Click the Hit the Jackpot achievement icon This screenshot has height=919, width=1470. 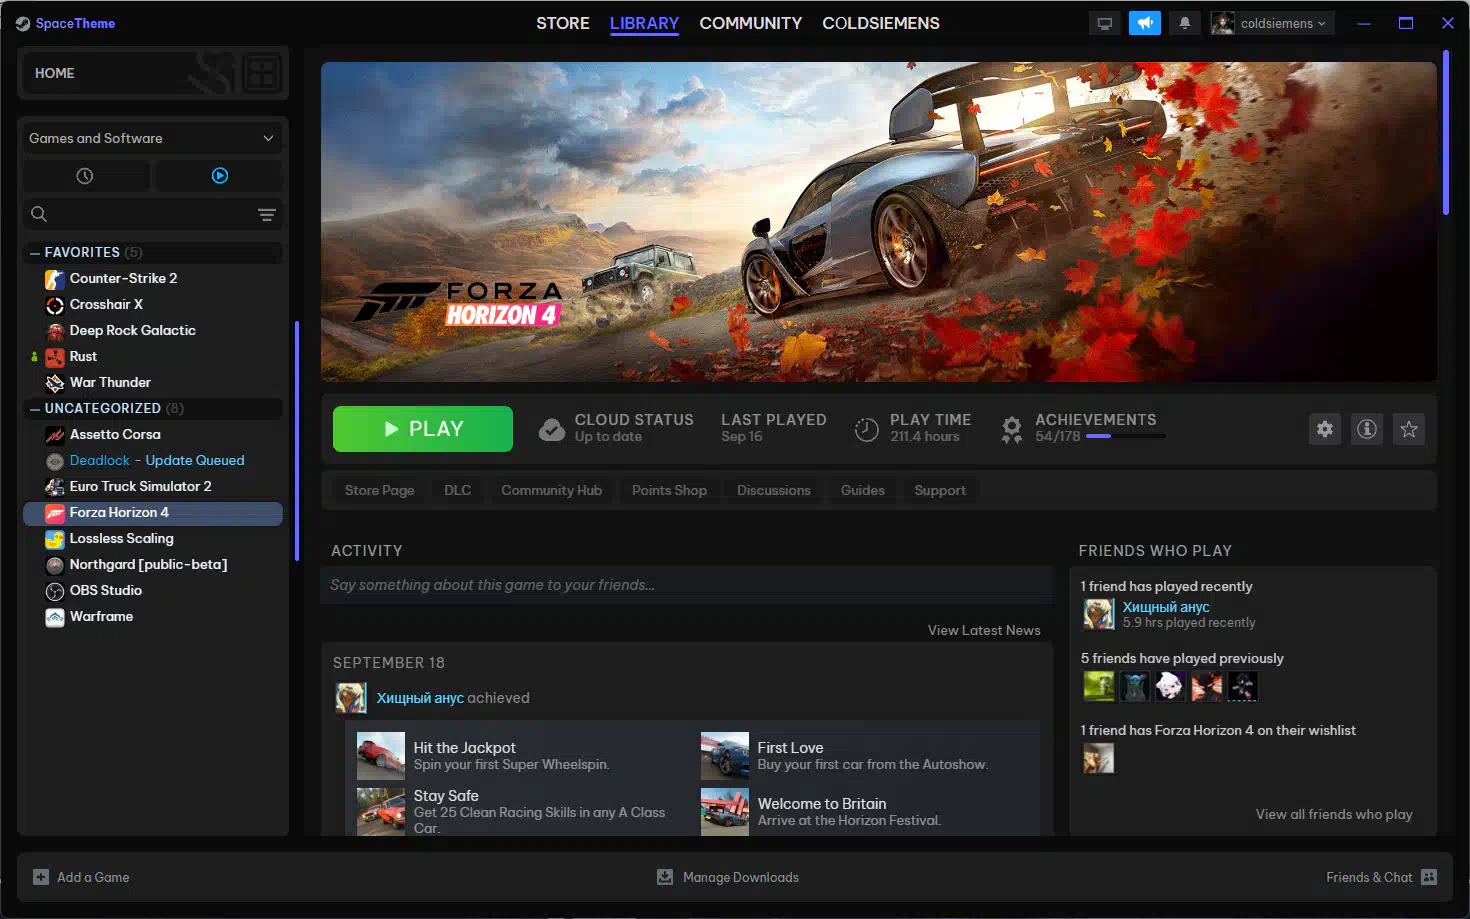(x=381, y=756)
